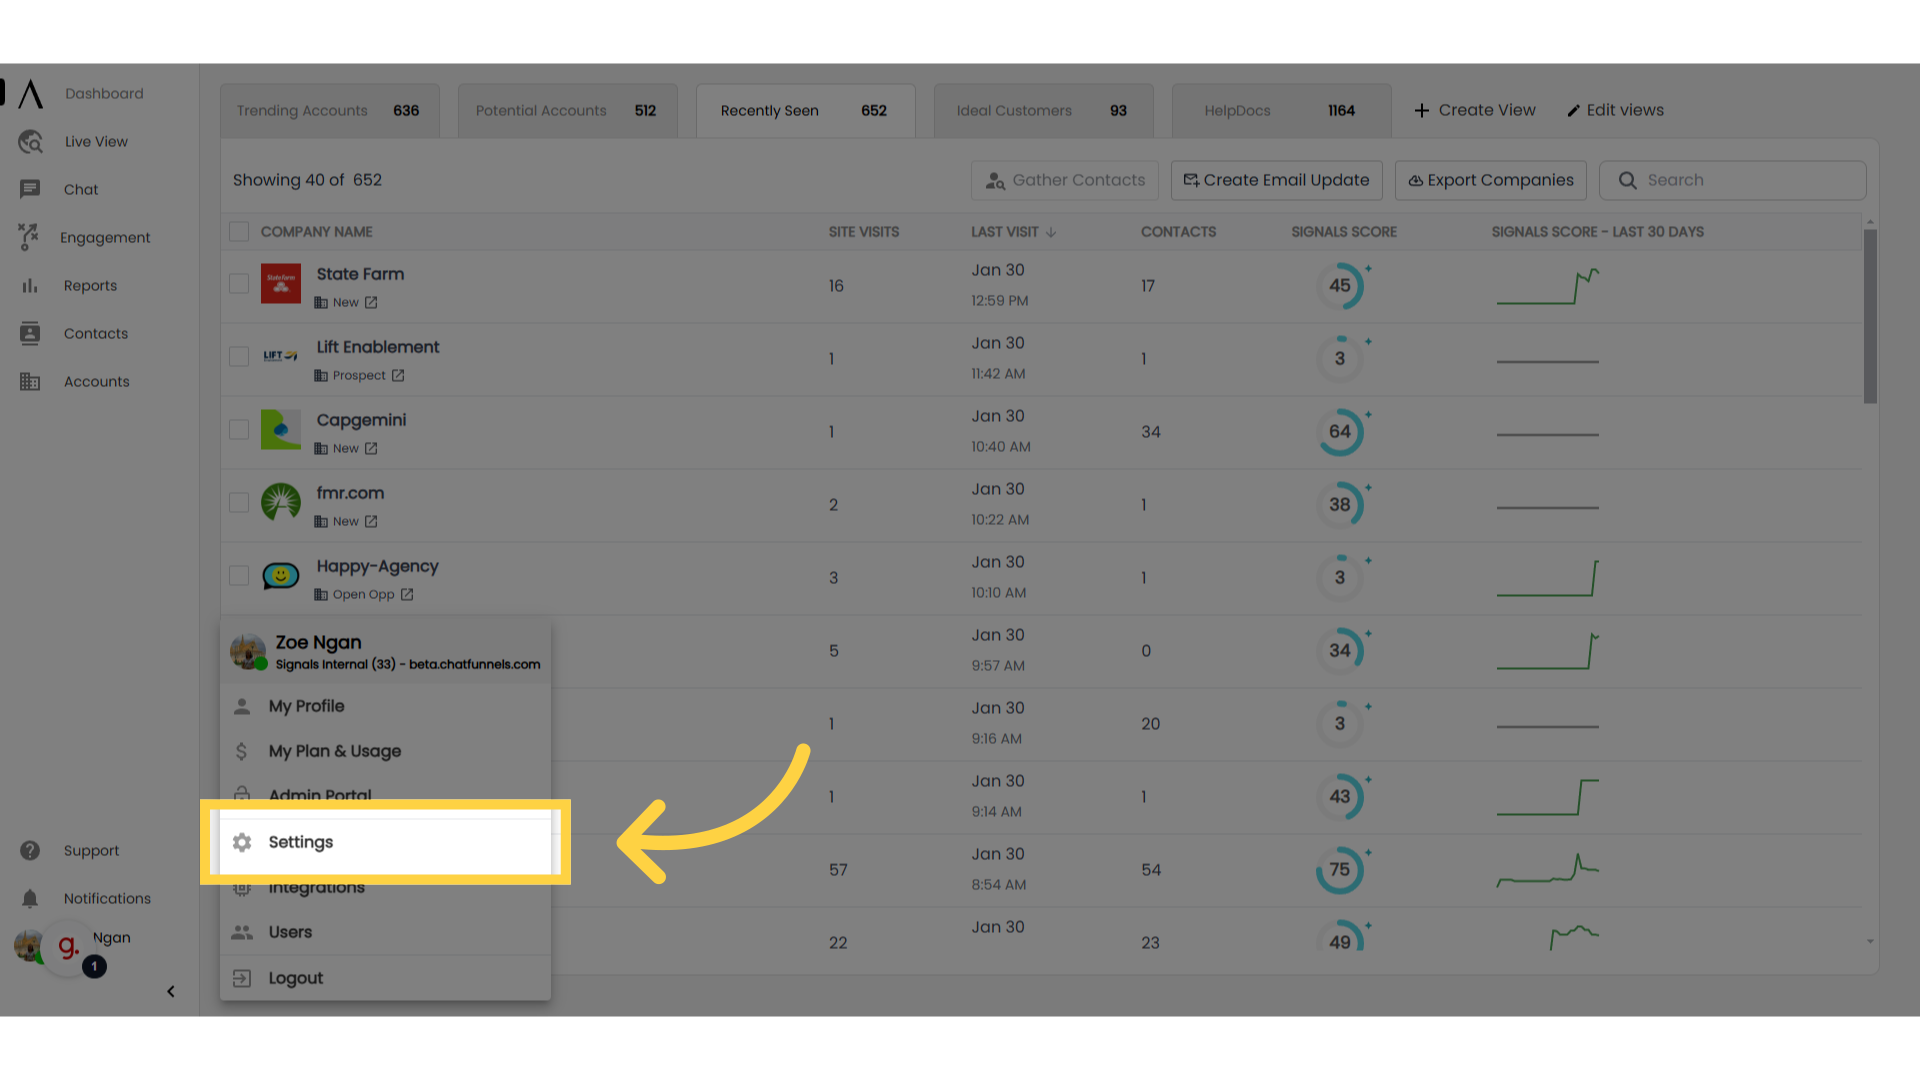The height and width of the screenshot is (1080, 1920).
Task: Click the Dashboard icon in sidebar
Action: [30, 94]
